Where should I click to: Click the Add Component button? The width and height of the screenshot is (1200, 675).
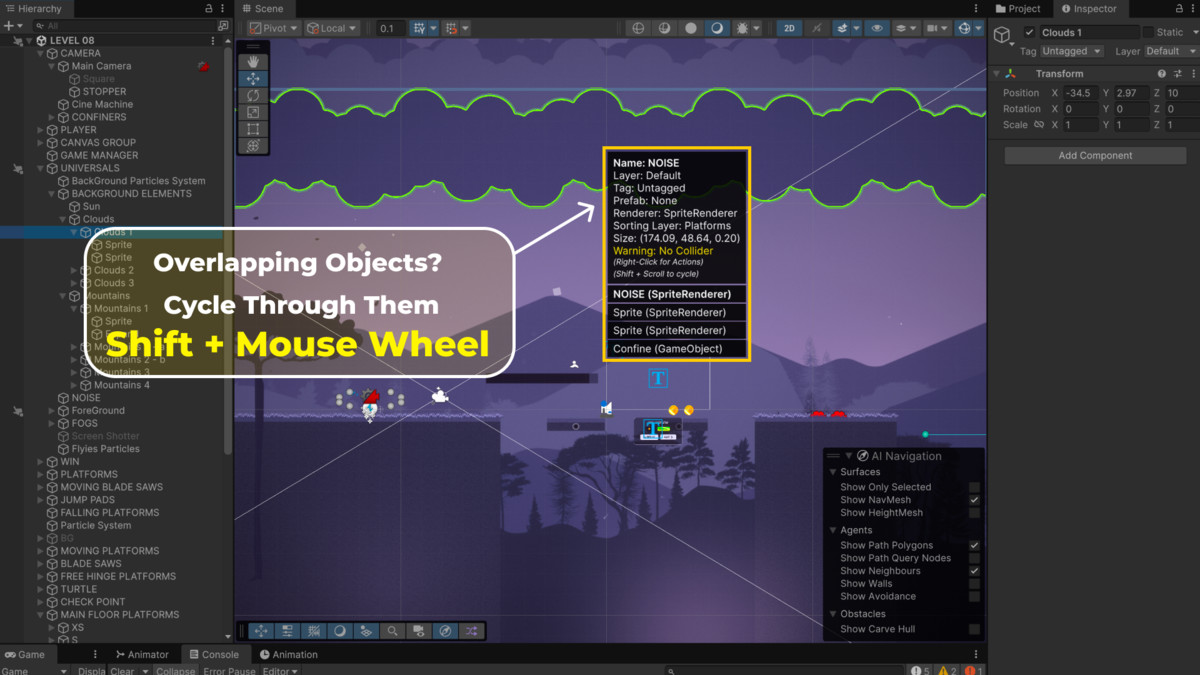point(1094,155)
